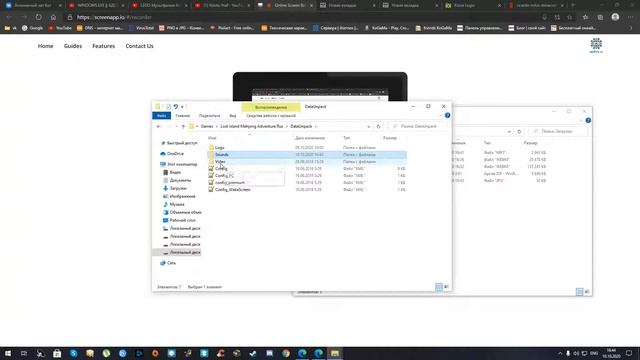Click the search box Поиск: DataUnpack
The image size is (640, 360).
[x=418, y=127]
